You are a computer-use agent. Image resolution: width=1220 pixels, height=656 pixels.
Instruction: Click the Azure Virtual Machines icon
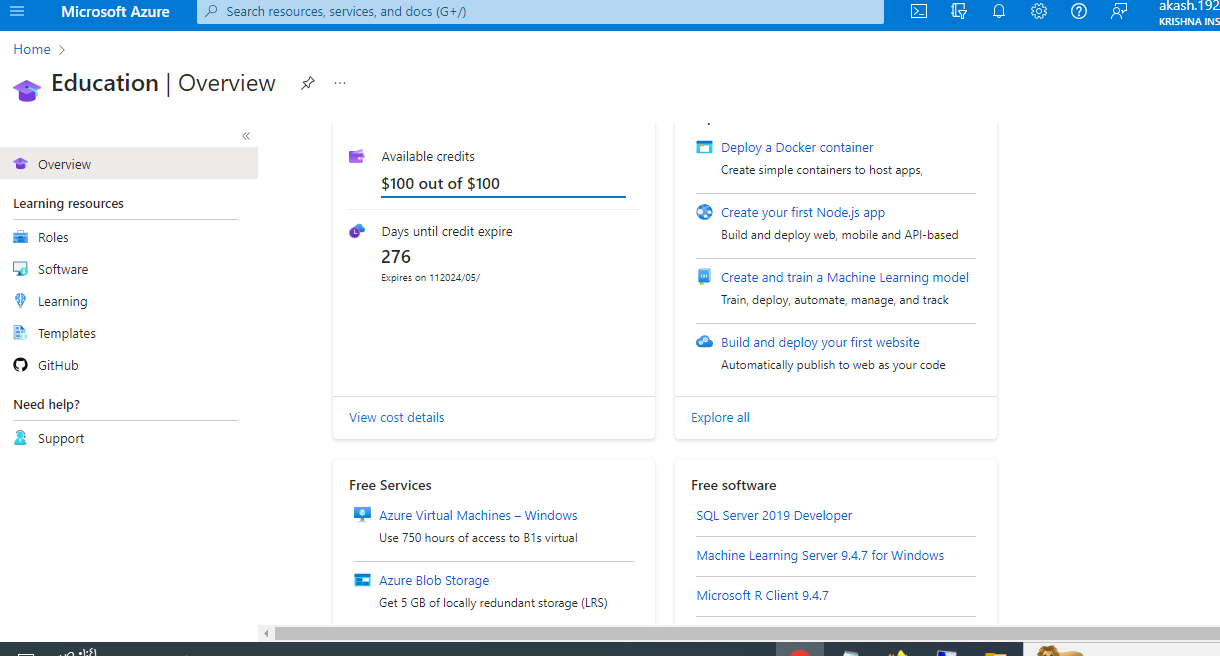(x=362, y=515)
